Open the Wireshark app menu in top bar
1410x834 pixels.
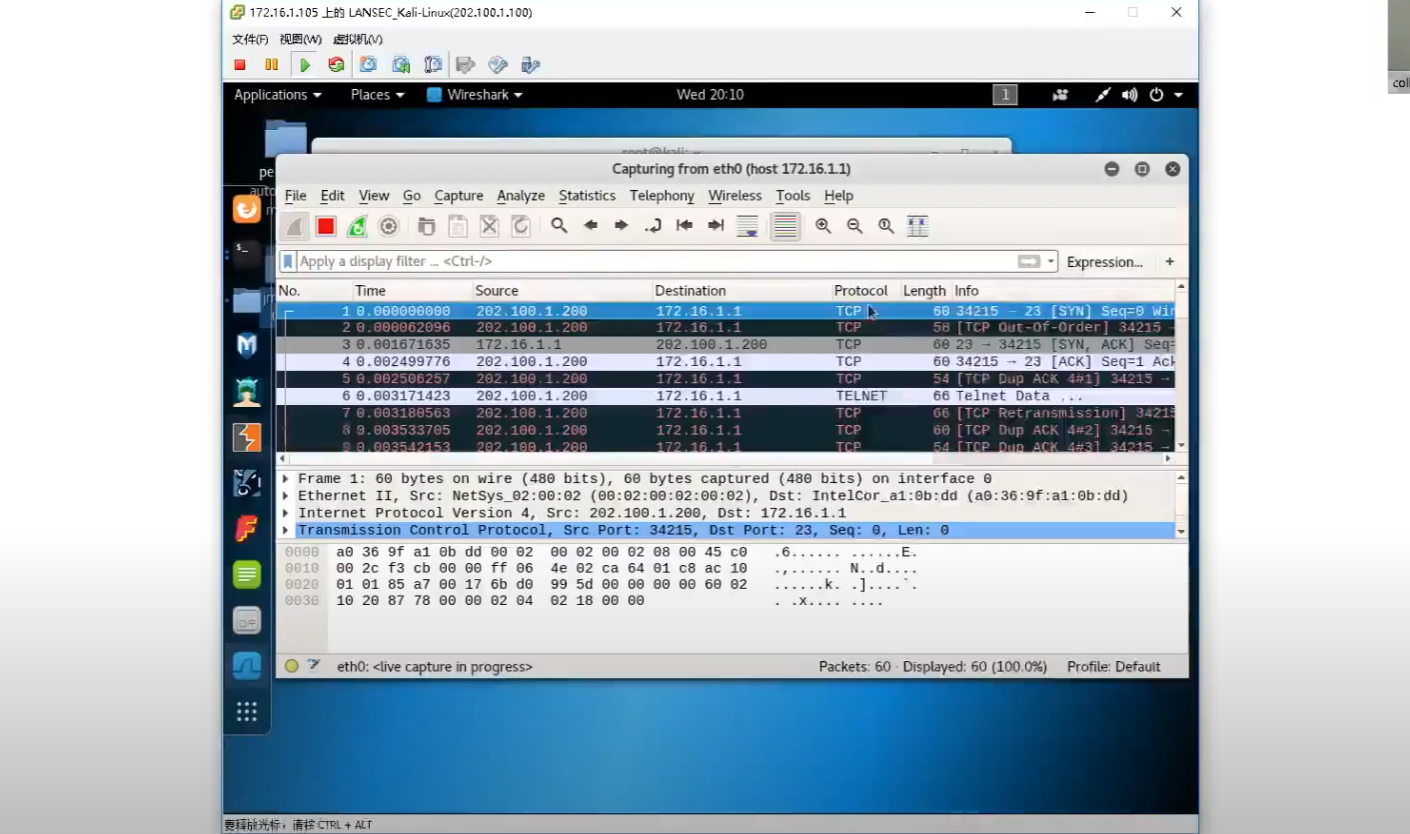point(475,95)
